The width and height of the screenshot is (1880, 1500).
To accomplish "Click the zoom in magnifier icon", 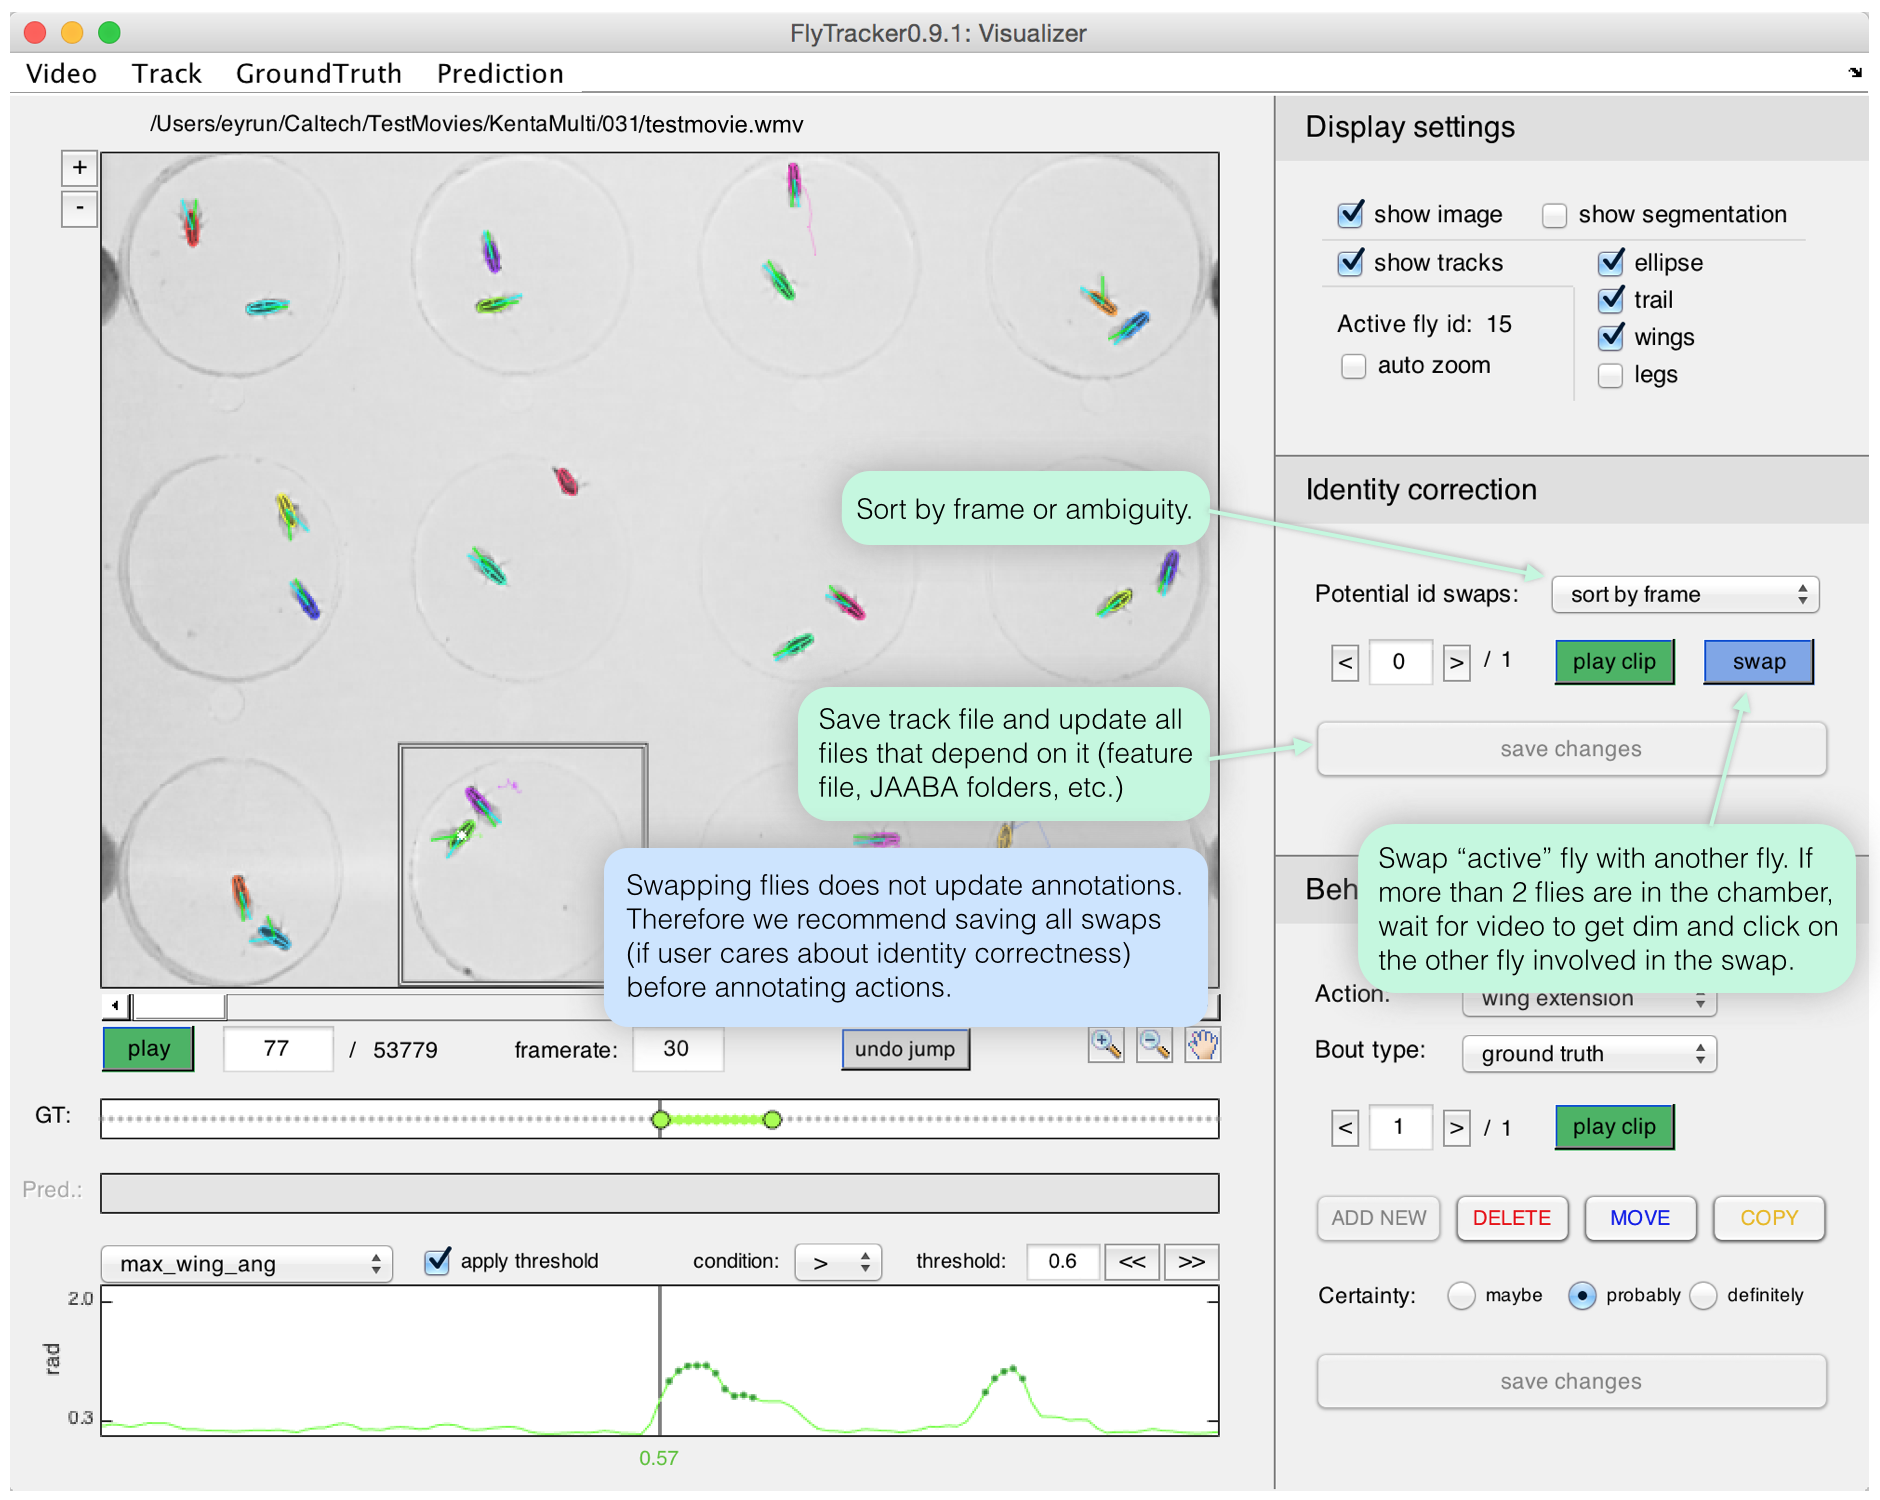I will point(1105,1045).
